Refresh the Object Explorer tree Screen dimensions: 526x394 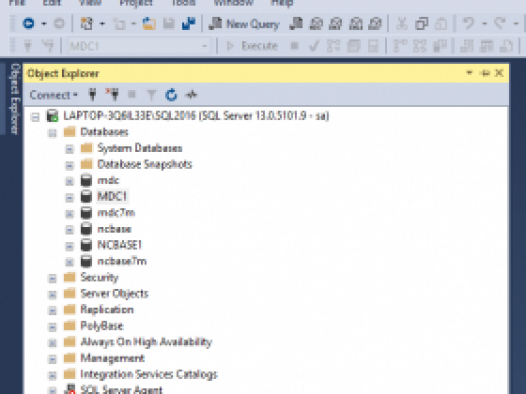click(x=171, y=95)
